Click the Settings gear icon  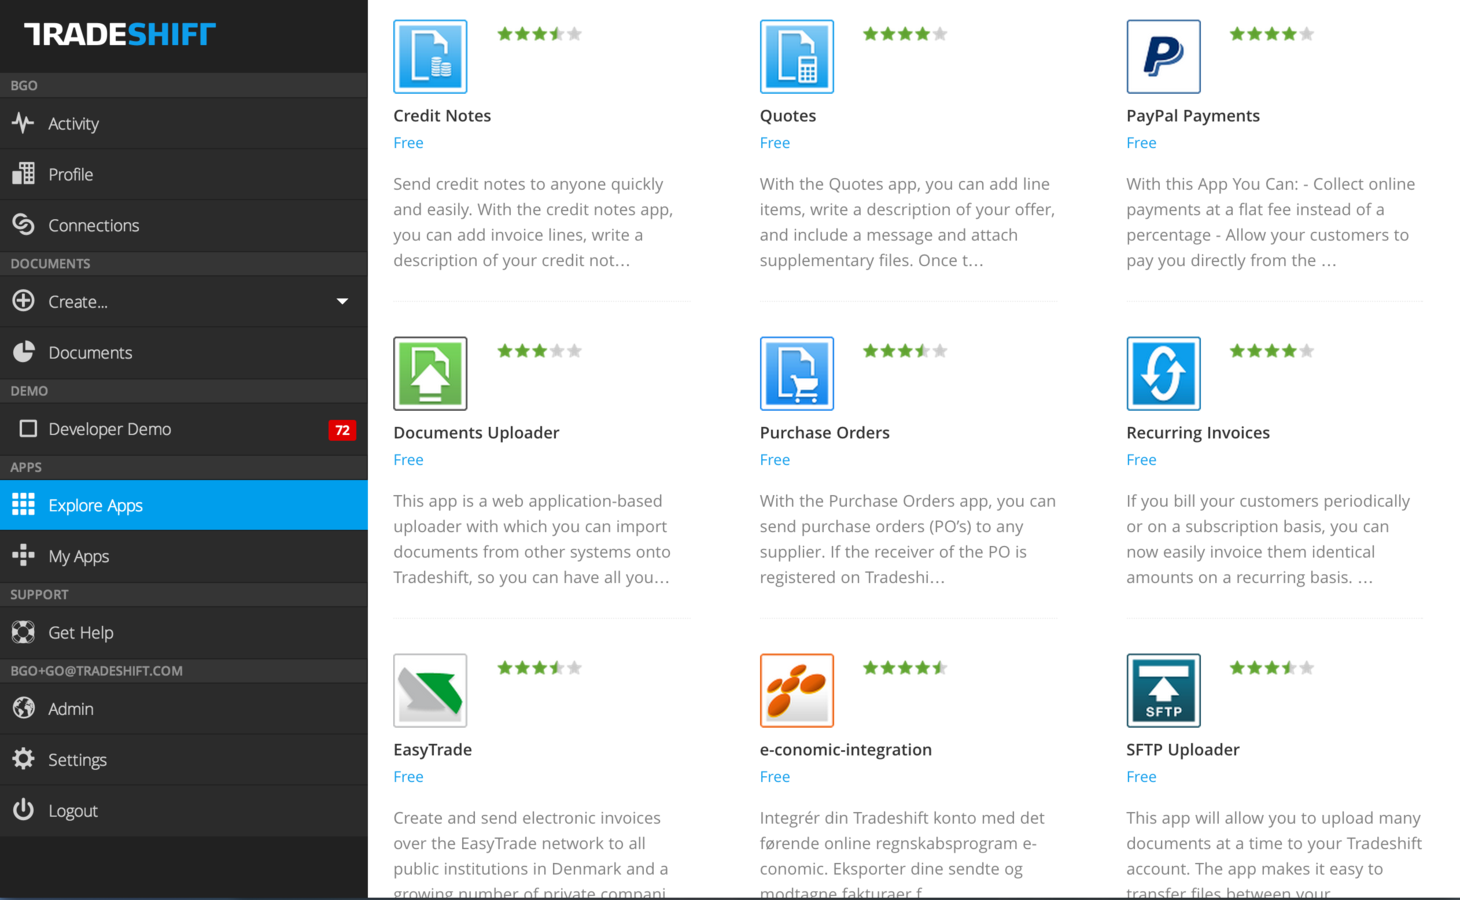23,759
